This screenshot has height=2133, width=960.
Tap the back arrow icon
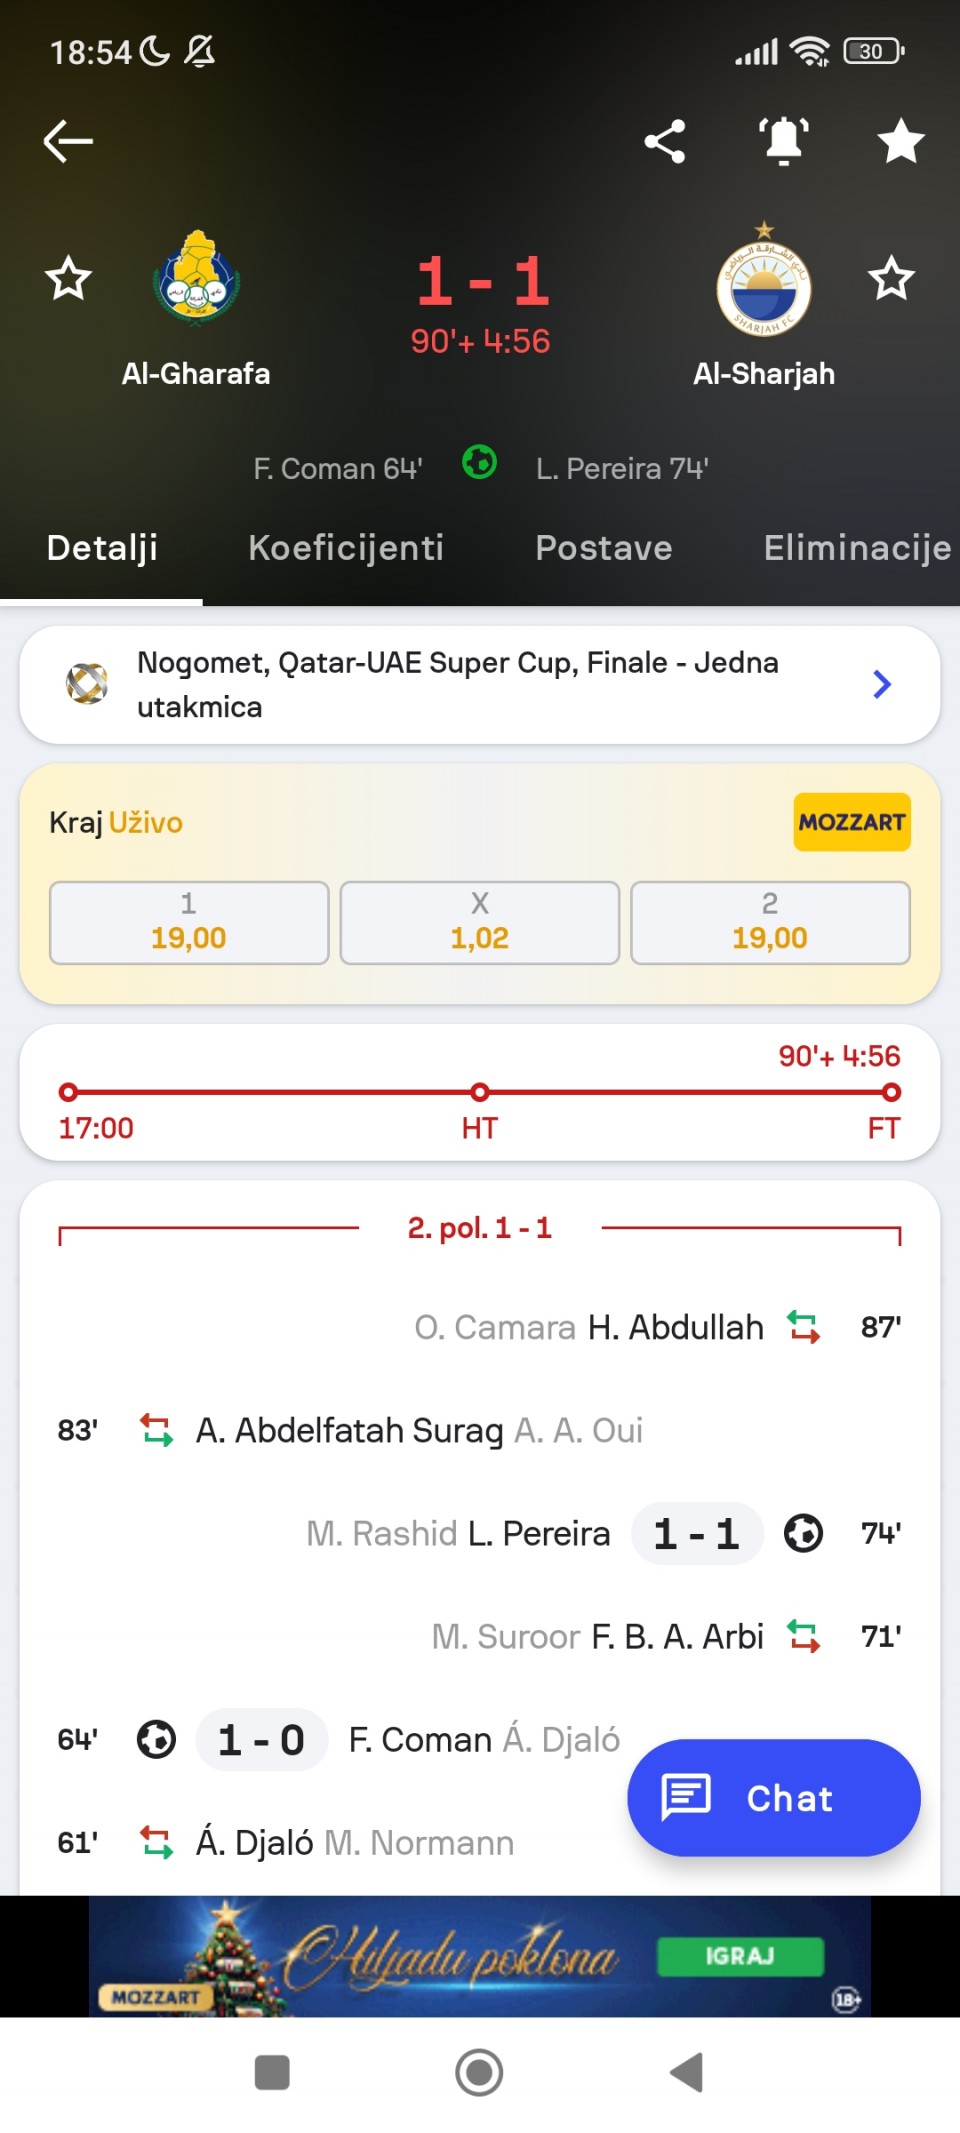coord(68,141)
